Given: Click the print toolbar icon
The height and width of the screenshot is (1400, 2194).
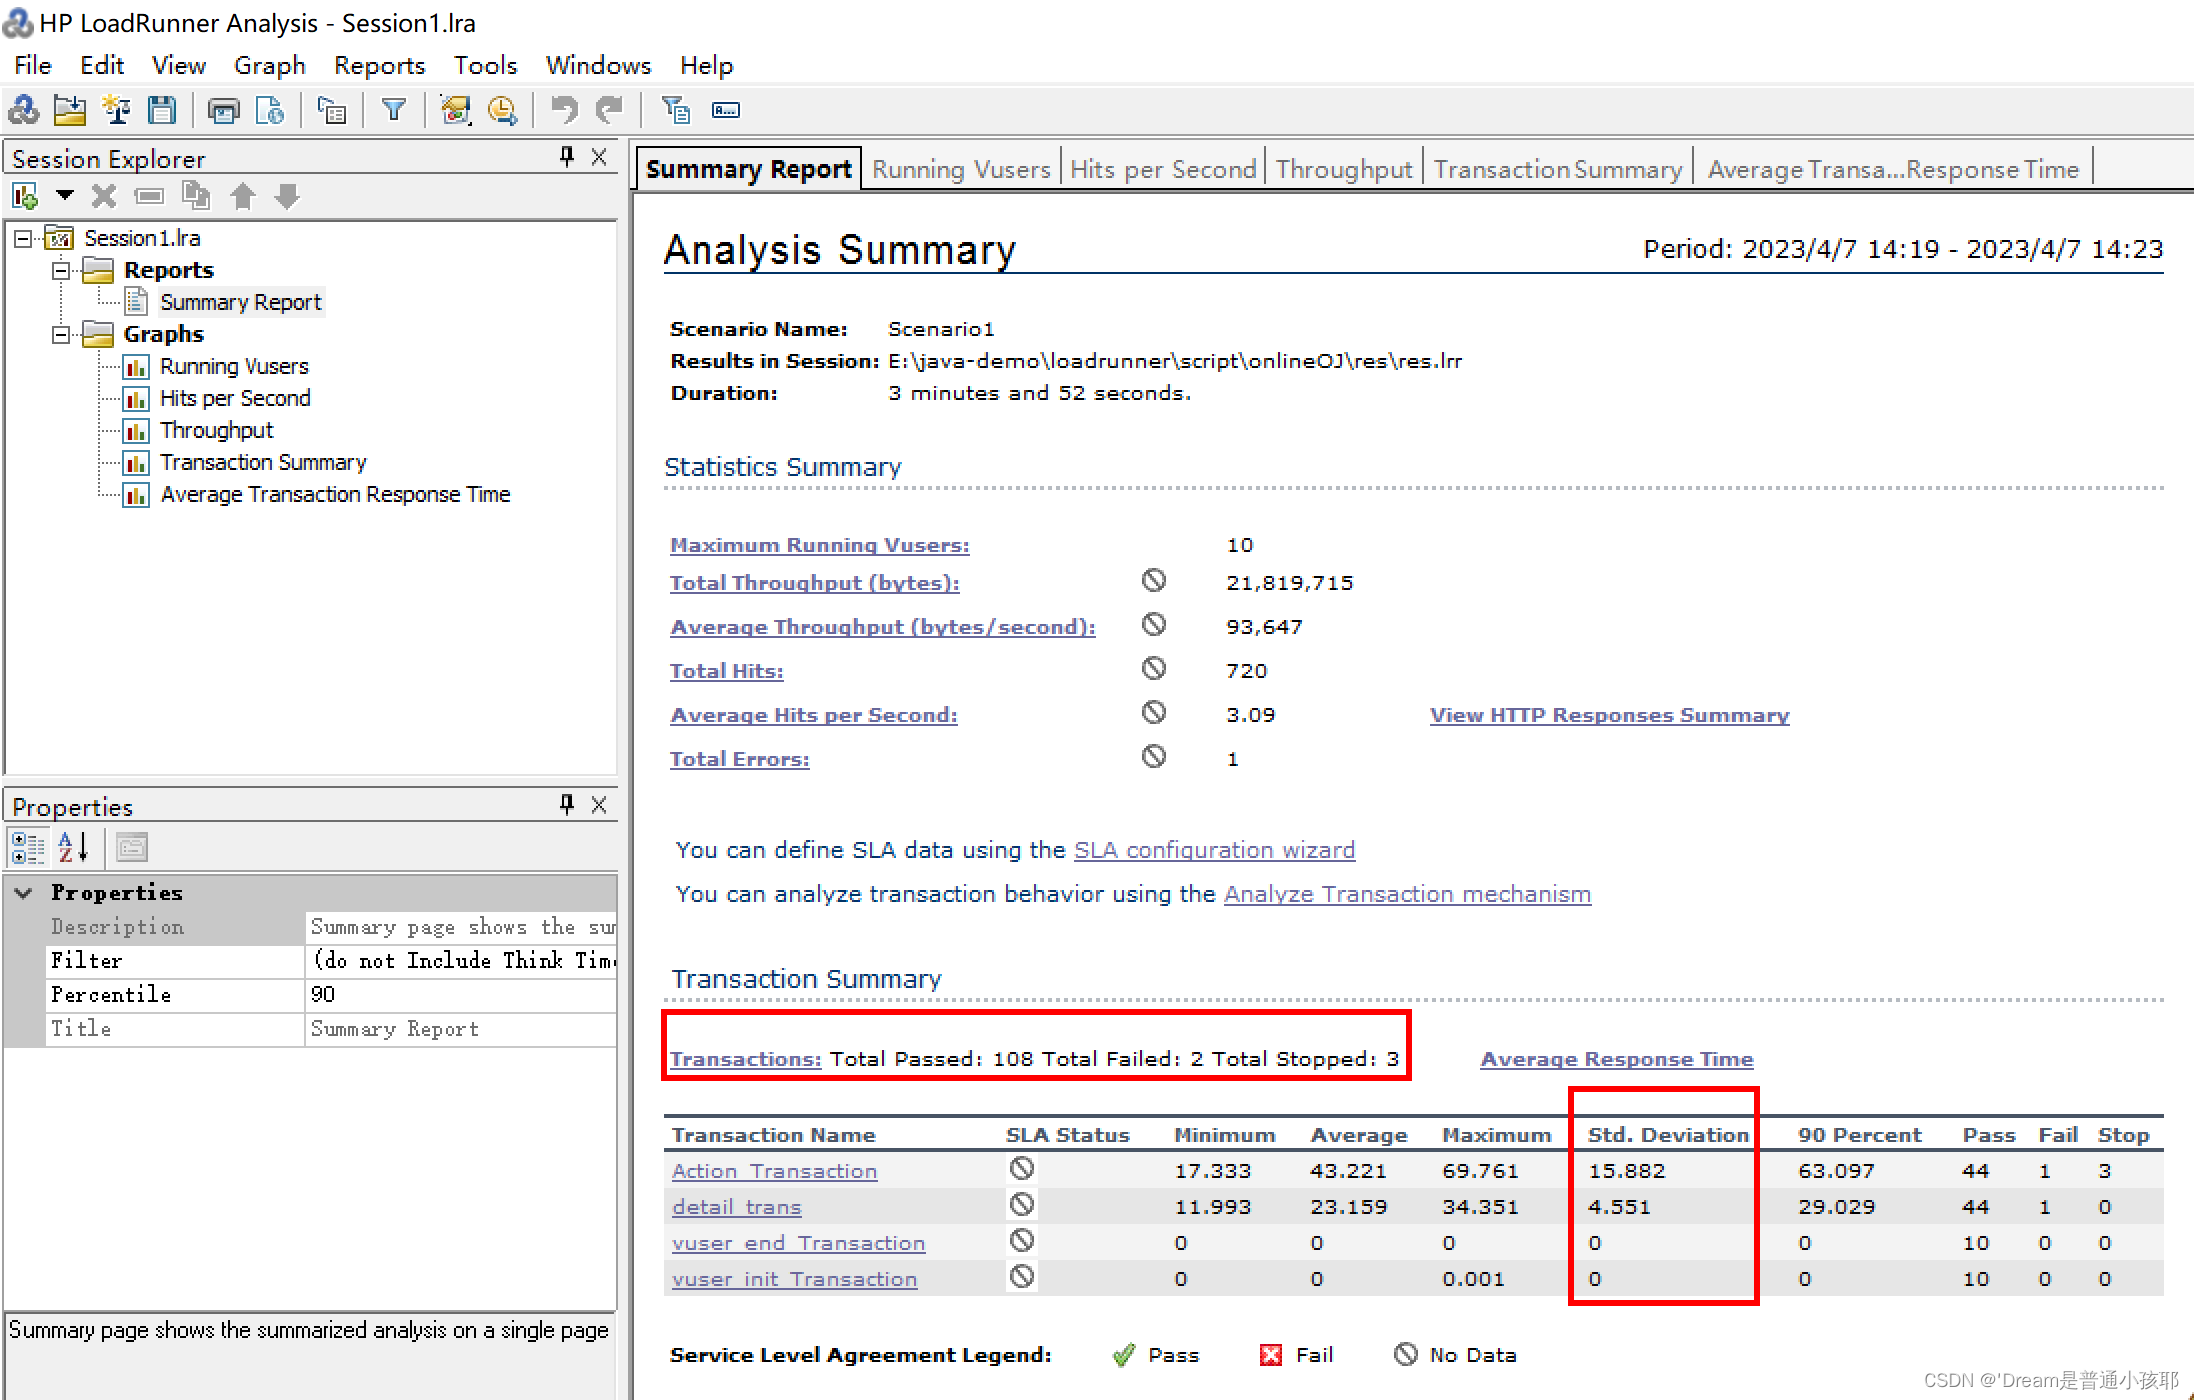Looking at the screenshot, I should coord(224,110).
